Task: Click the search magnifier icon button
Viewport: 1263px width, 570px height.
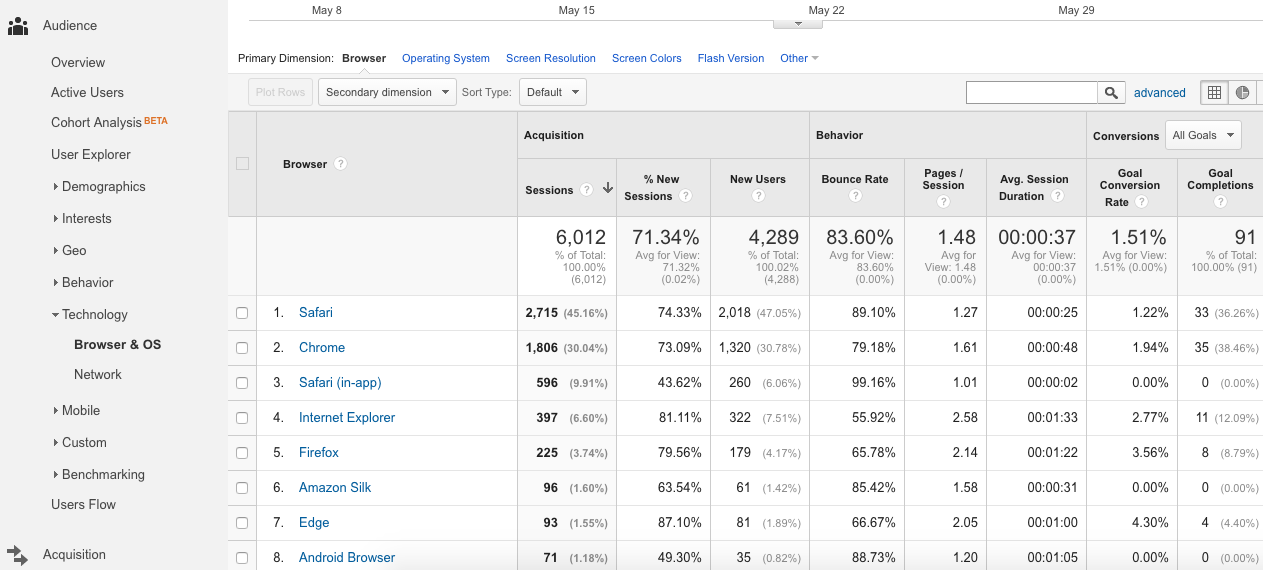Action: point(1111,93)
